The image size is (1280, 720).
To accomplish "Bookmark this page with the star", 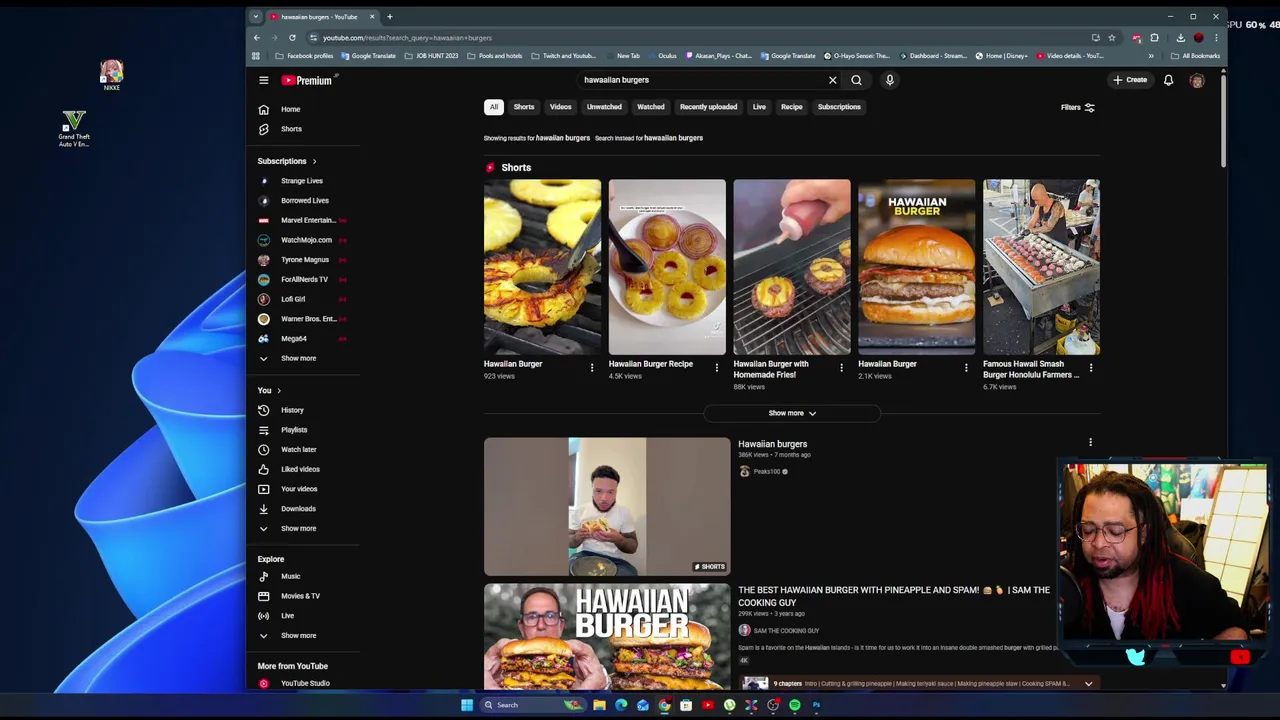I will tap(1111, 38).
